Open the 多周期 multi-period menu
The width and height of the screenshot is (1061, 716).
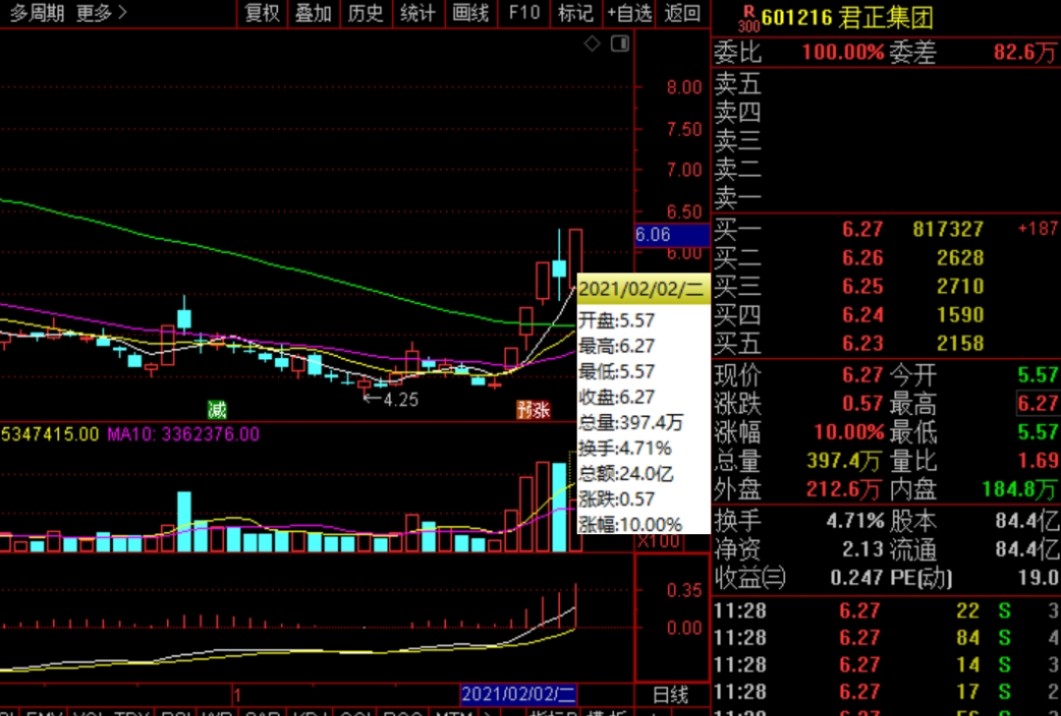click(x=37, y=13)
